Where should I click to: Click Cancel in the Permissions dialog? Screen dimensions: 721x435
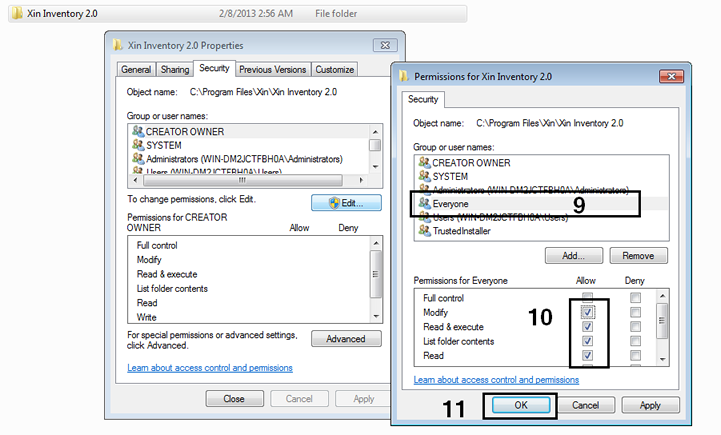tap(585, 405)
